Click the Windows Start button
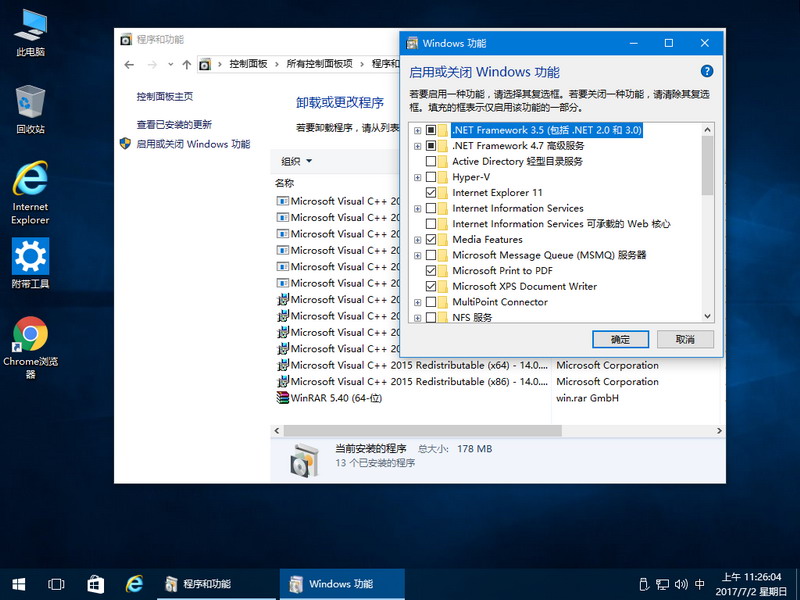The image size is (800, 600). click(x=19, y=584)
